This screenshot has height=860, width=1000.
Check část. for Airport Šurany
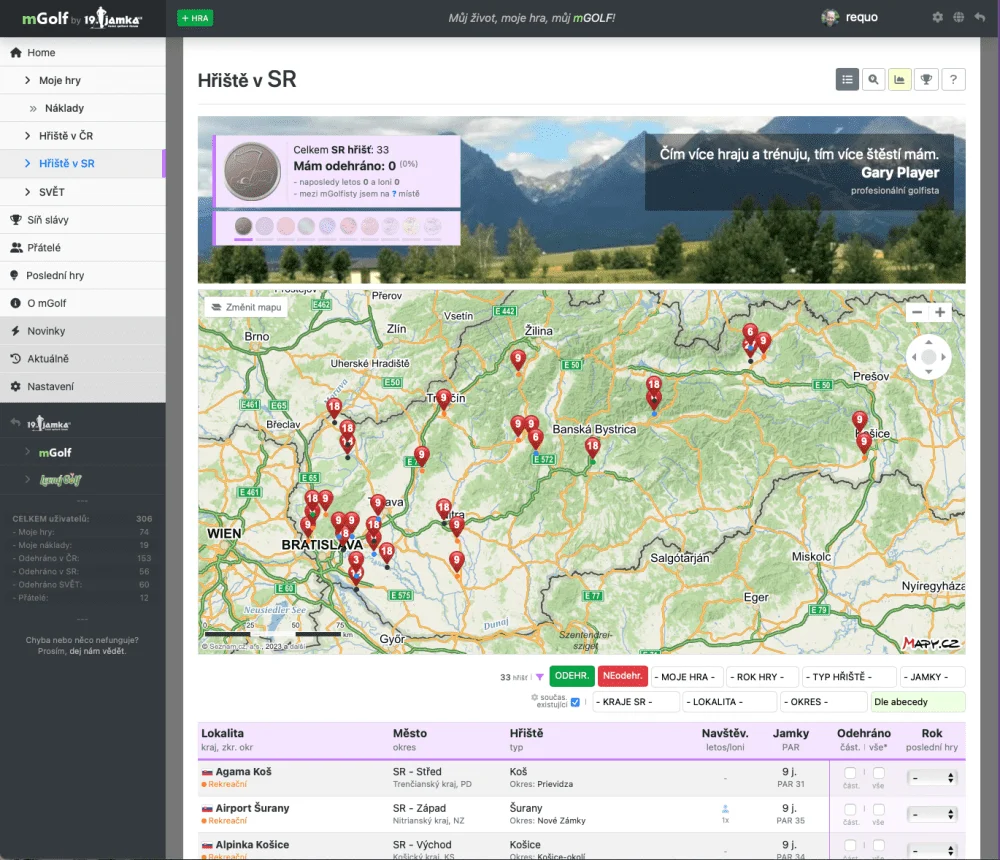point(850,810)
